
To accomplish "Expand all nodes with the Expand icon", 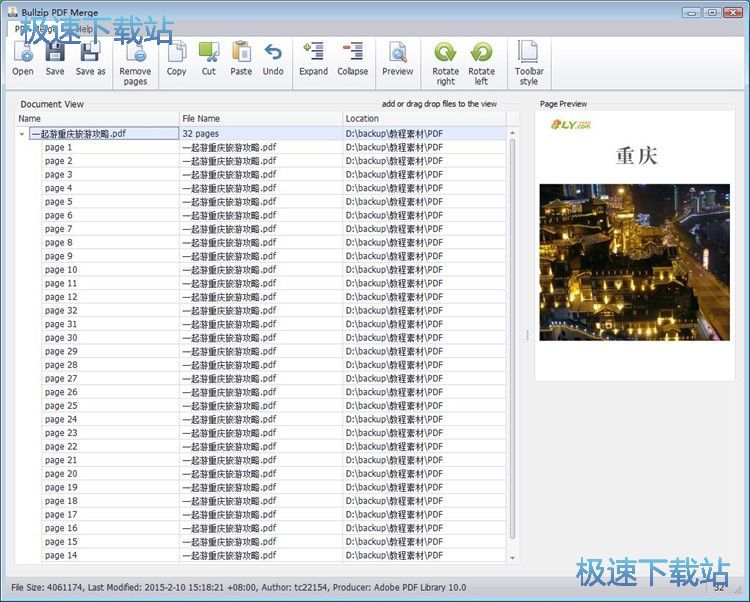I will coord(313,58).
